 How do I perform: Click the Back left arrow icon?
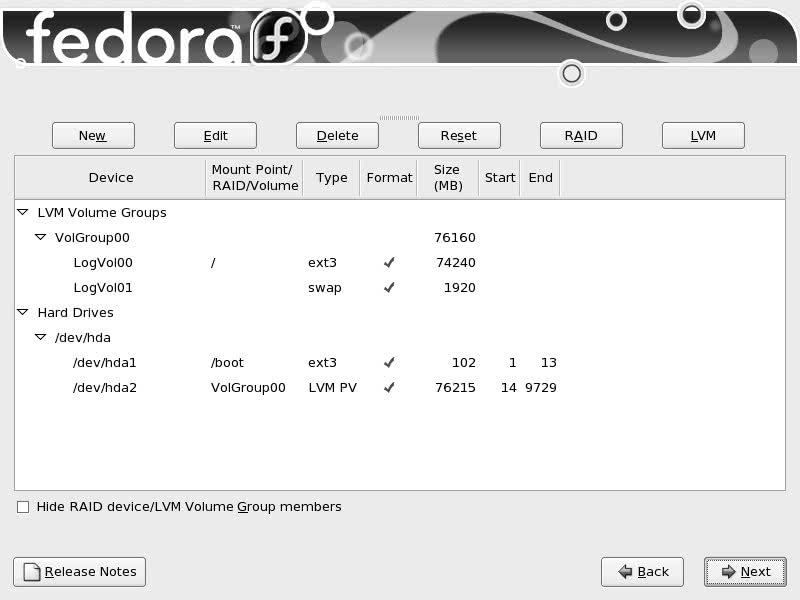(625, 572)
